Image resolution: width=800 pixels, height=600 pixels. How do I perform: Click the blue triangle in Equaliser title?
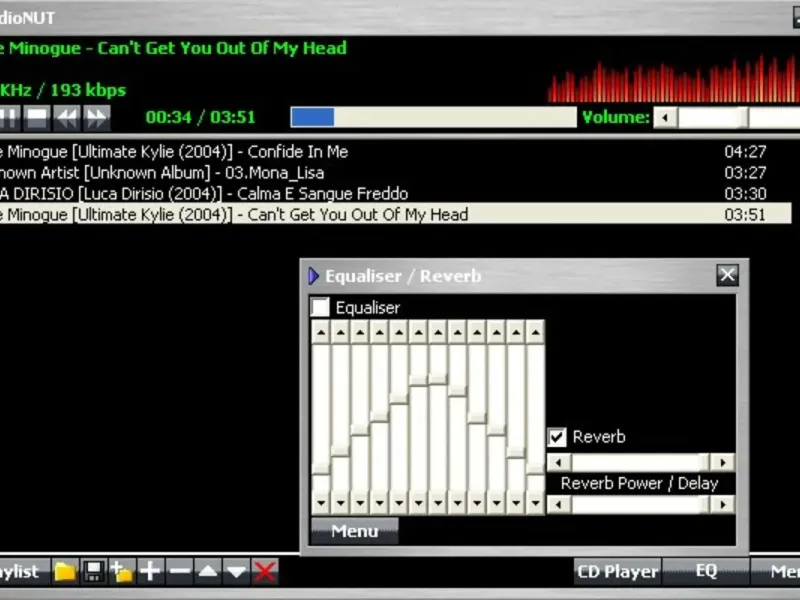click(314, 276)
